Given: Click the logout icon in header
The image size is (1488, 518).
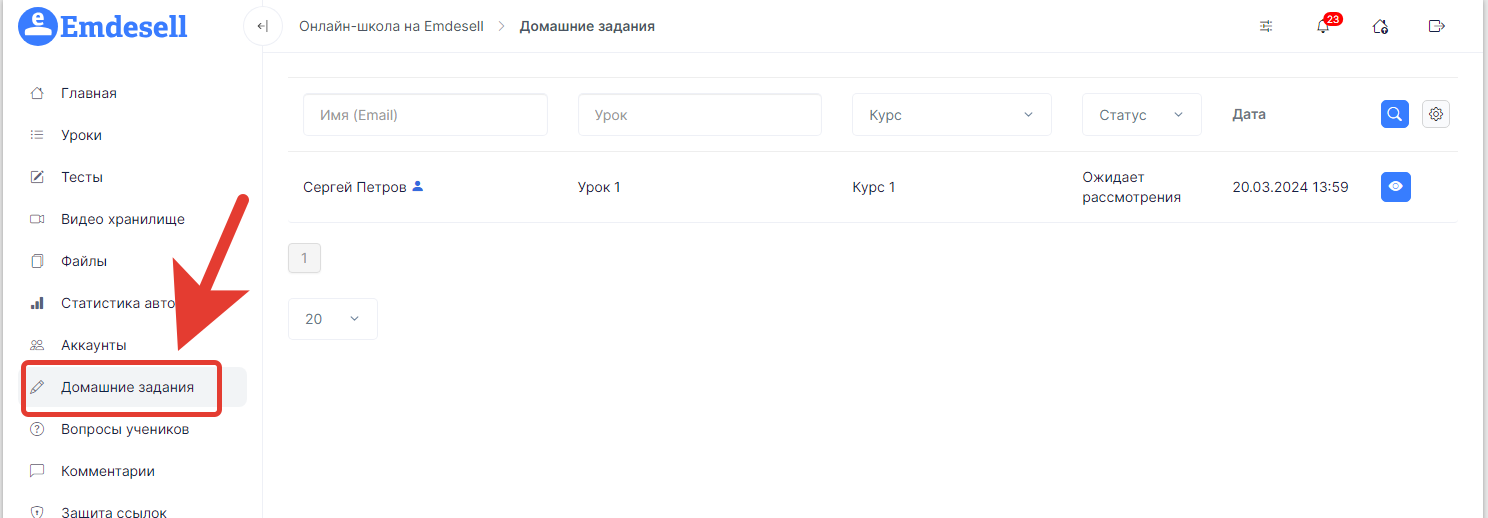Looking at the screenshot, I should (1437, 26).
